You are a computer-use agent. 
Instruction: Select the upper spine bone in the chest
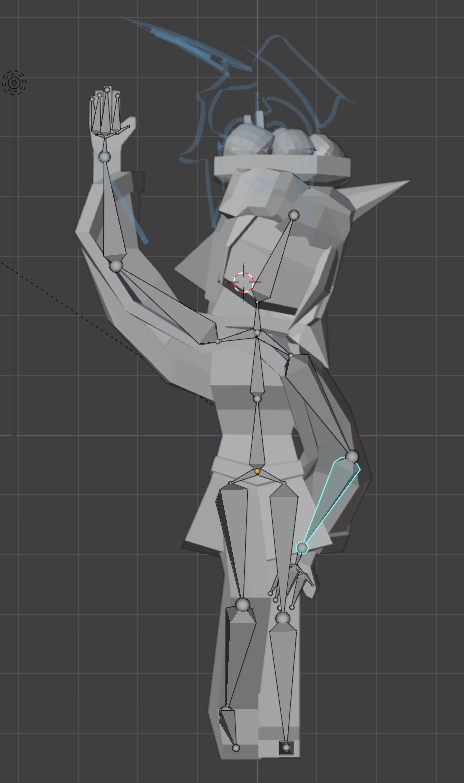coord(257,365)
